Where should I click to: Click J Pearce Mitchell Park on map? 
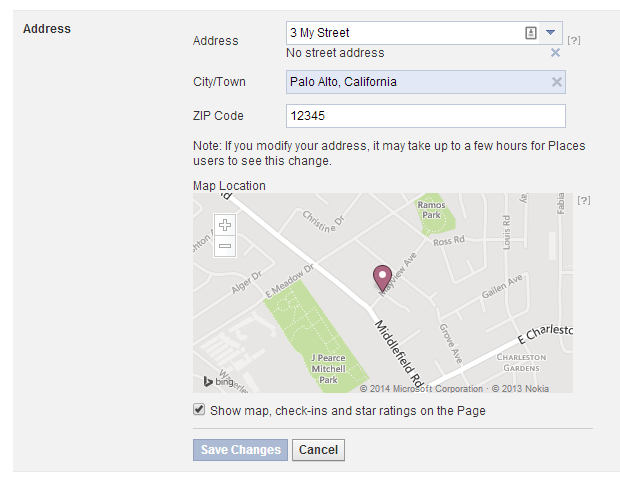point(328,369)
